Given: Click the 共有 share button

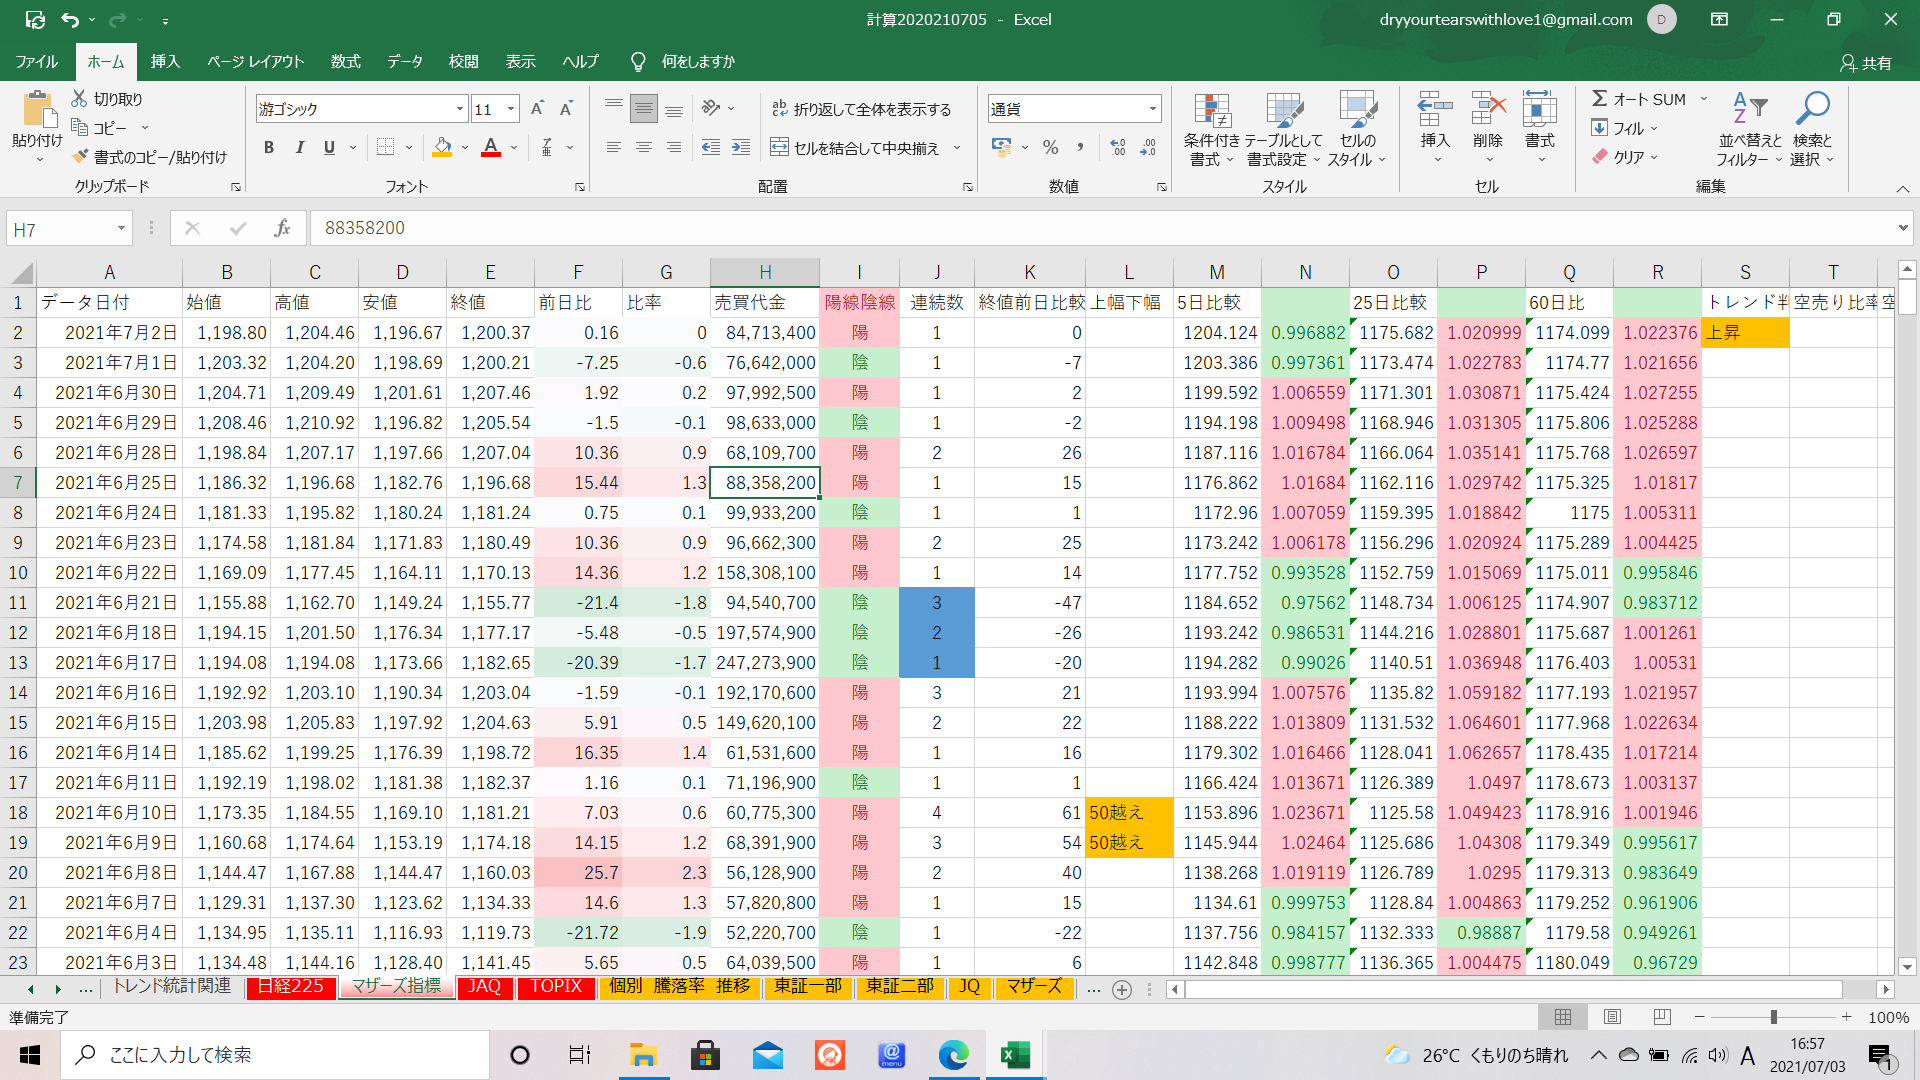Looking at the screenshot, I should click(1866, 63).
